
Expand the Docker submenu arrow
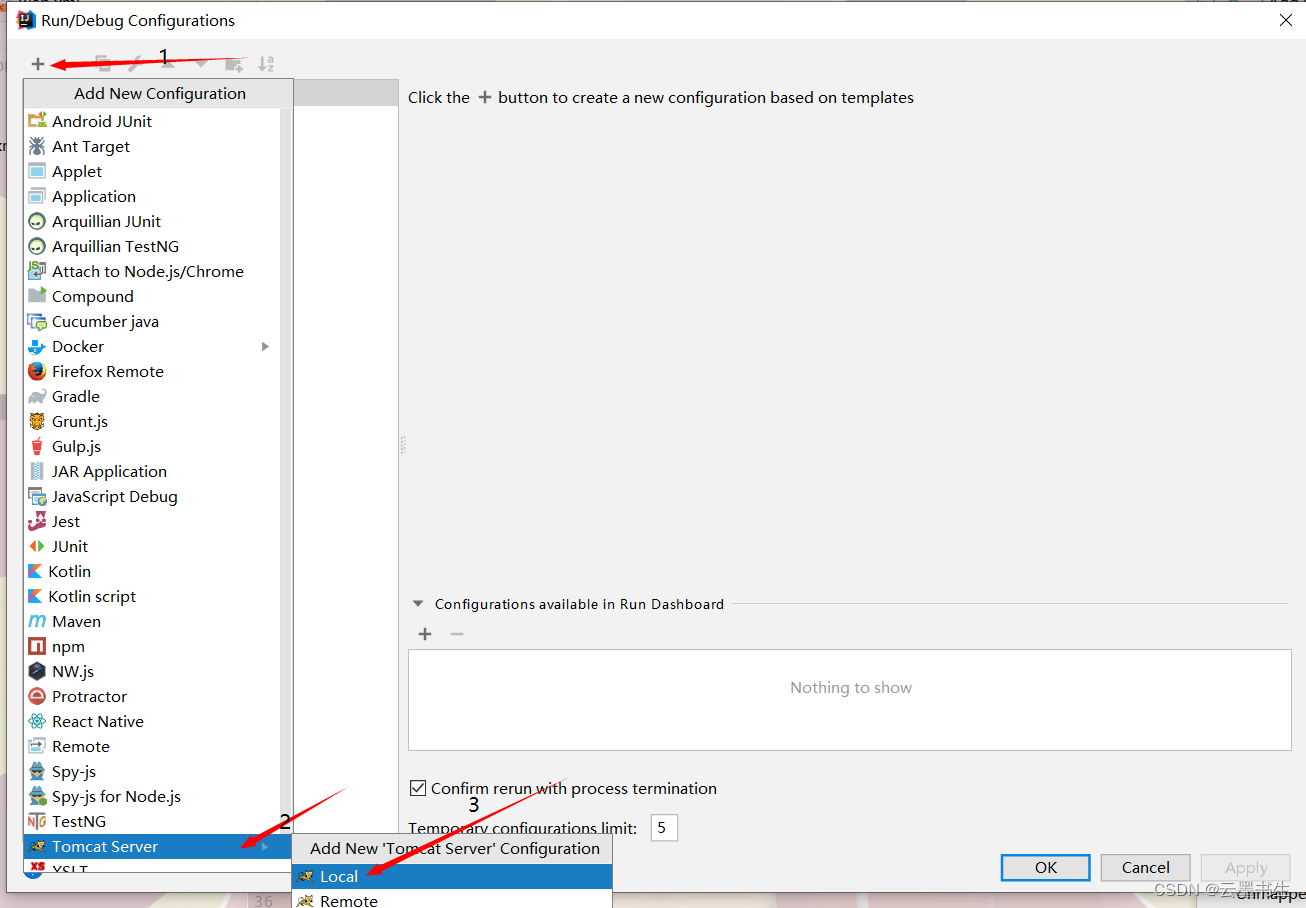click(265, 346)
